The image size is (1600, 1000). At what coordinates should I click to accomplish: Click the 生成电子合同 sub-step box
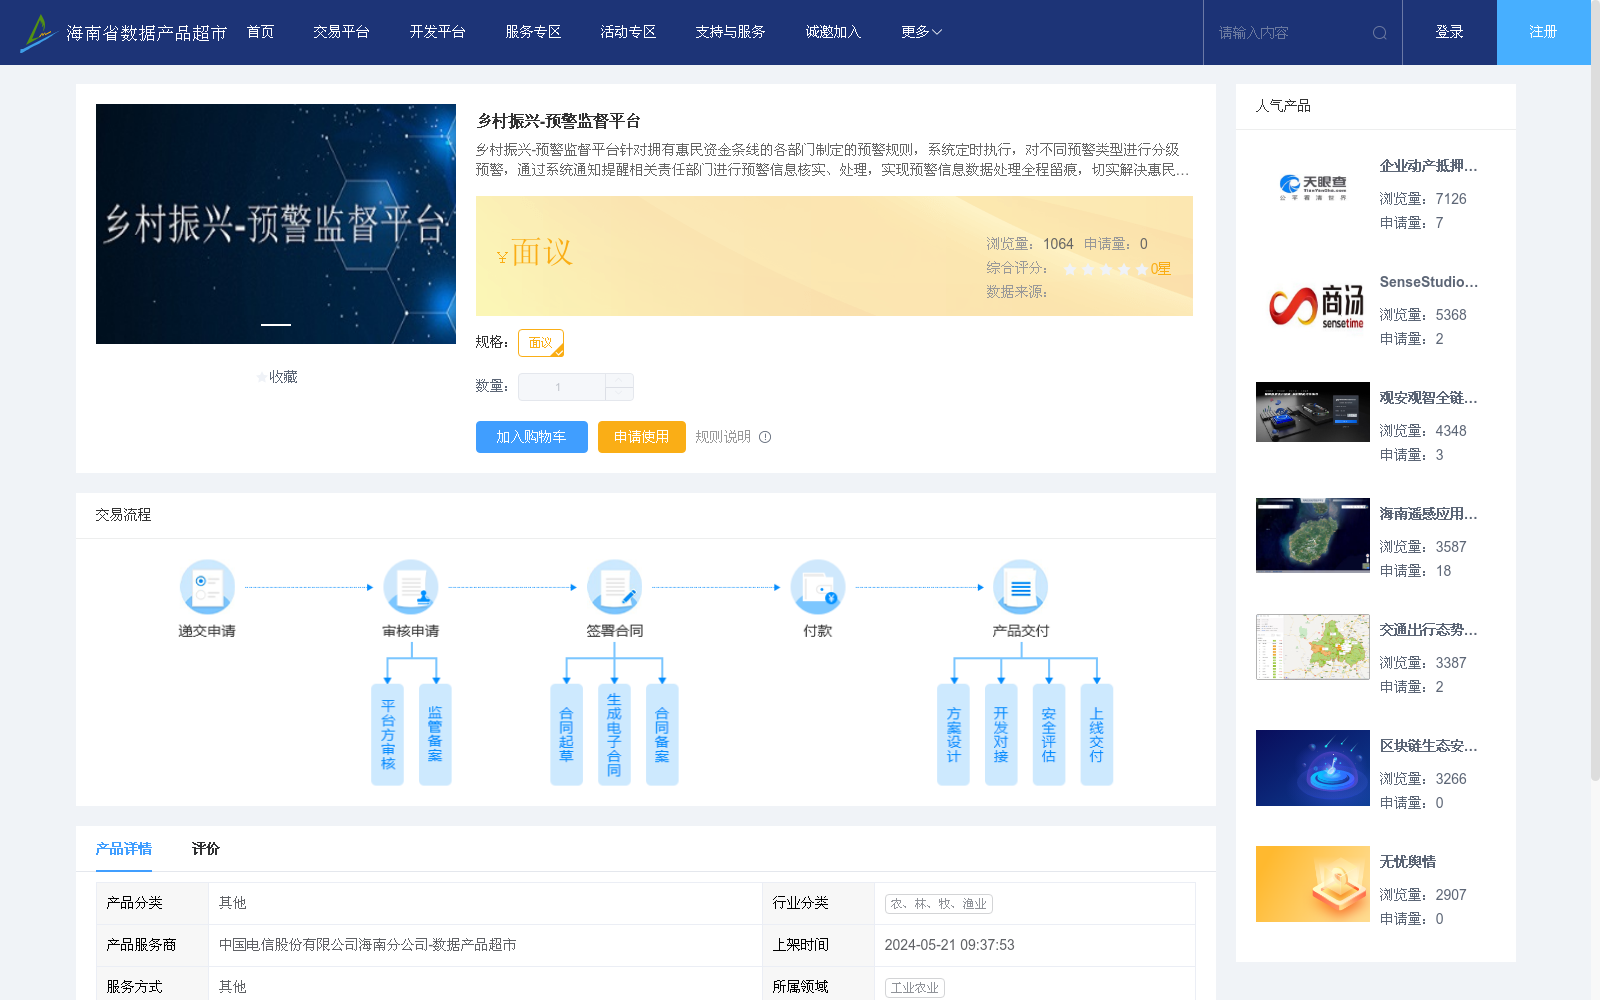tap(614, 735)
